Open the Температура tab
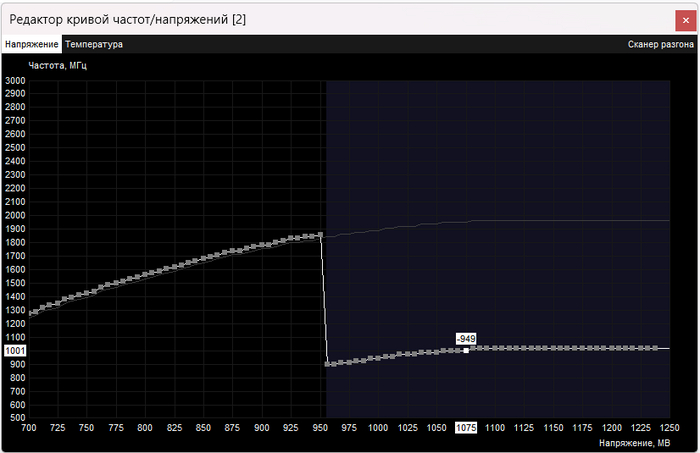The width and height of the screenshot is (700, 453). pos(94,44)
